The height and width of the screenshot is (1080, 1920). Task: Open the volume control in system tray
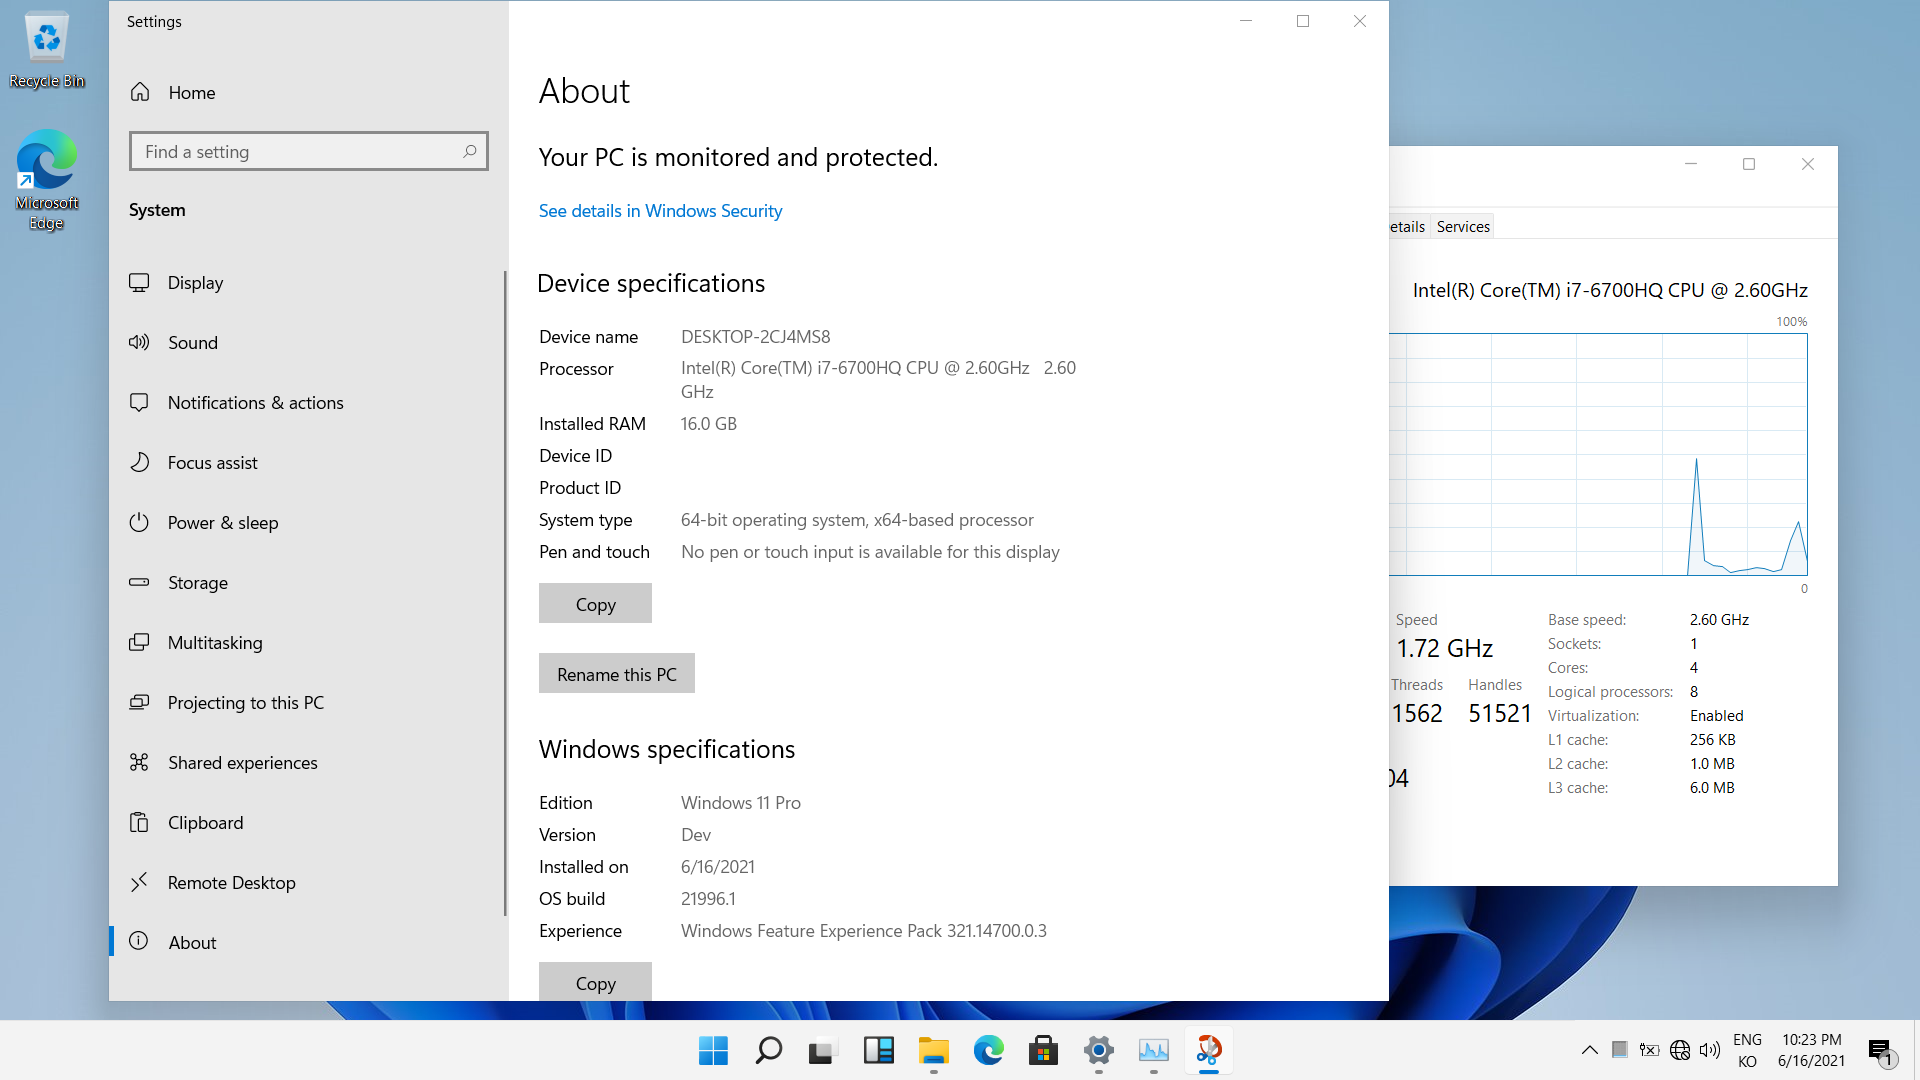[x=1710, y=1050]
